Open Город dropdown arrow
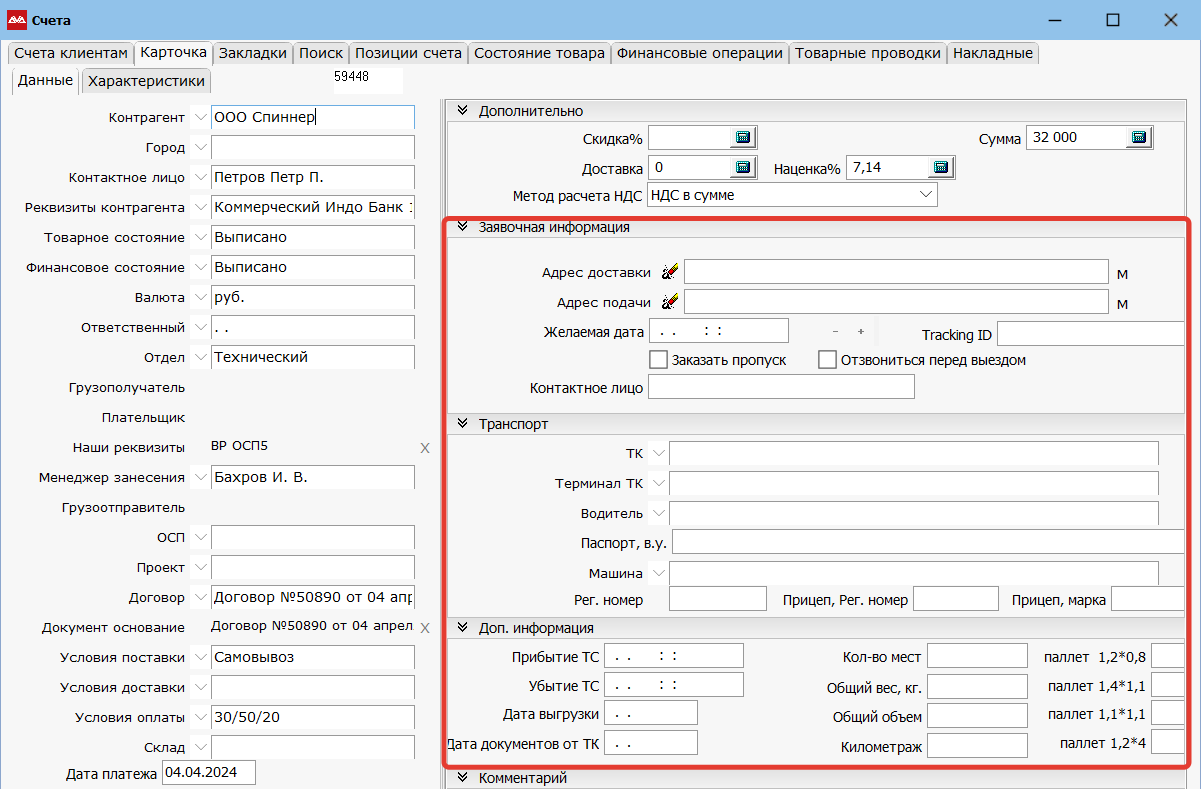 200,148
